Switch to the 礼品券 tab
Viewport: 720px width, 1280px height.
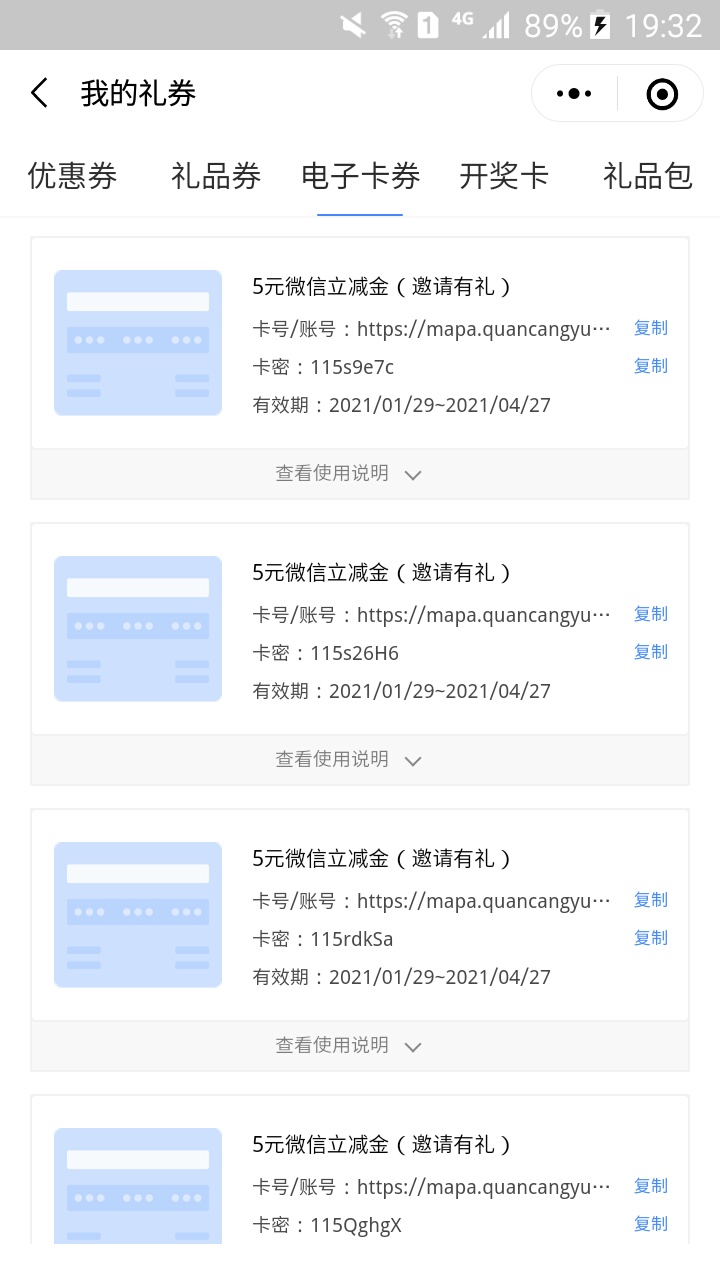216,176
